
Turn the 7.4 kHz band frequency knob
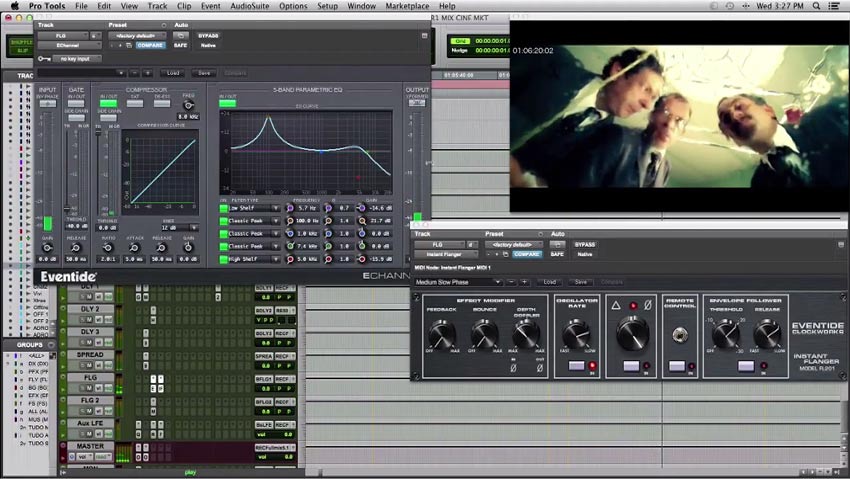coord(289,247)
